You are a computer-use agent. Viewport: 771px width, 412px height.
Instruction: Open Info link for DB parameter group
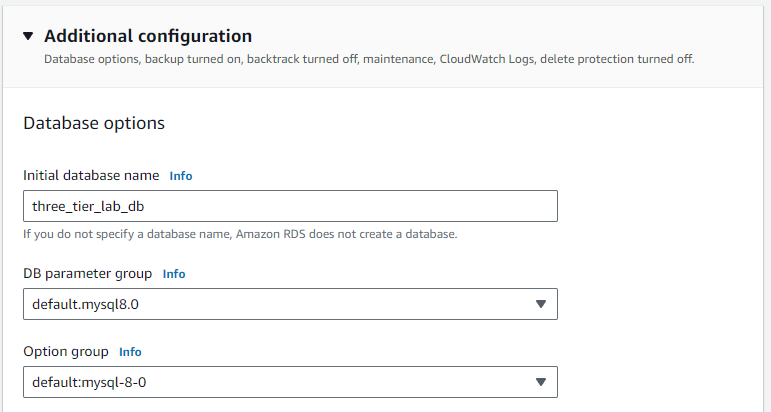174,273
